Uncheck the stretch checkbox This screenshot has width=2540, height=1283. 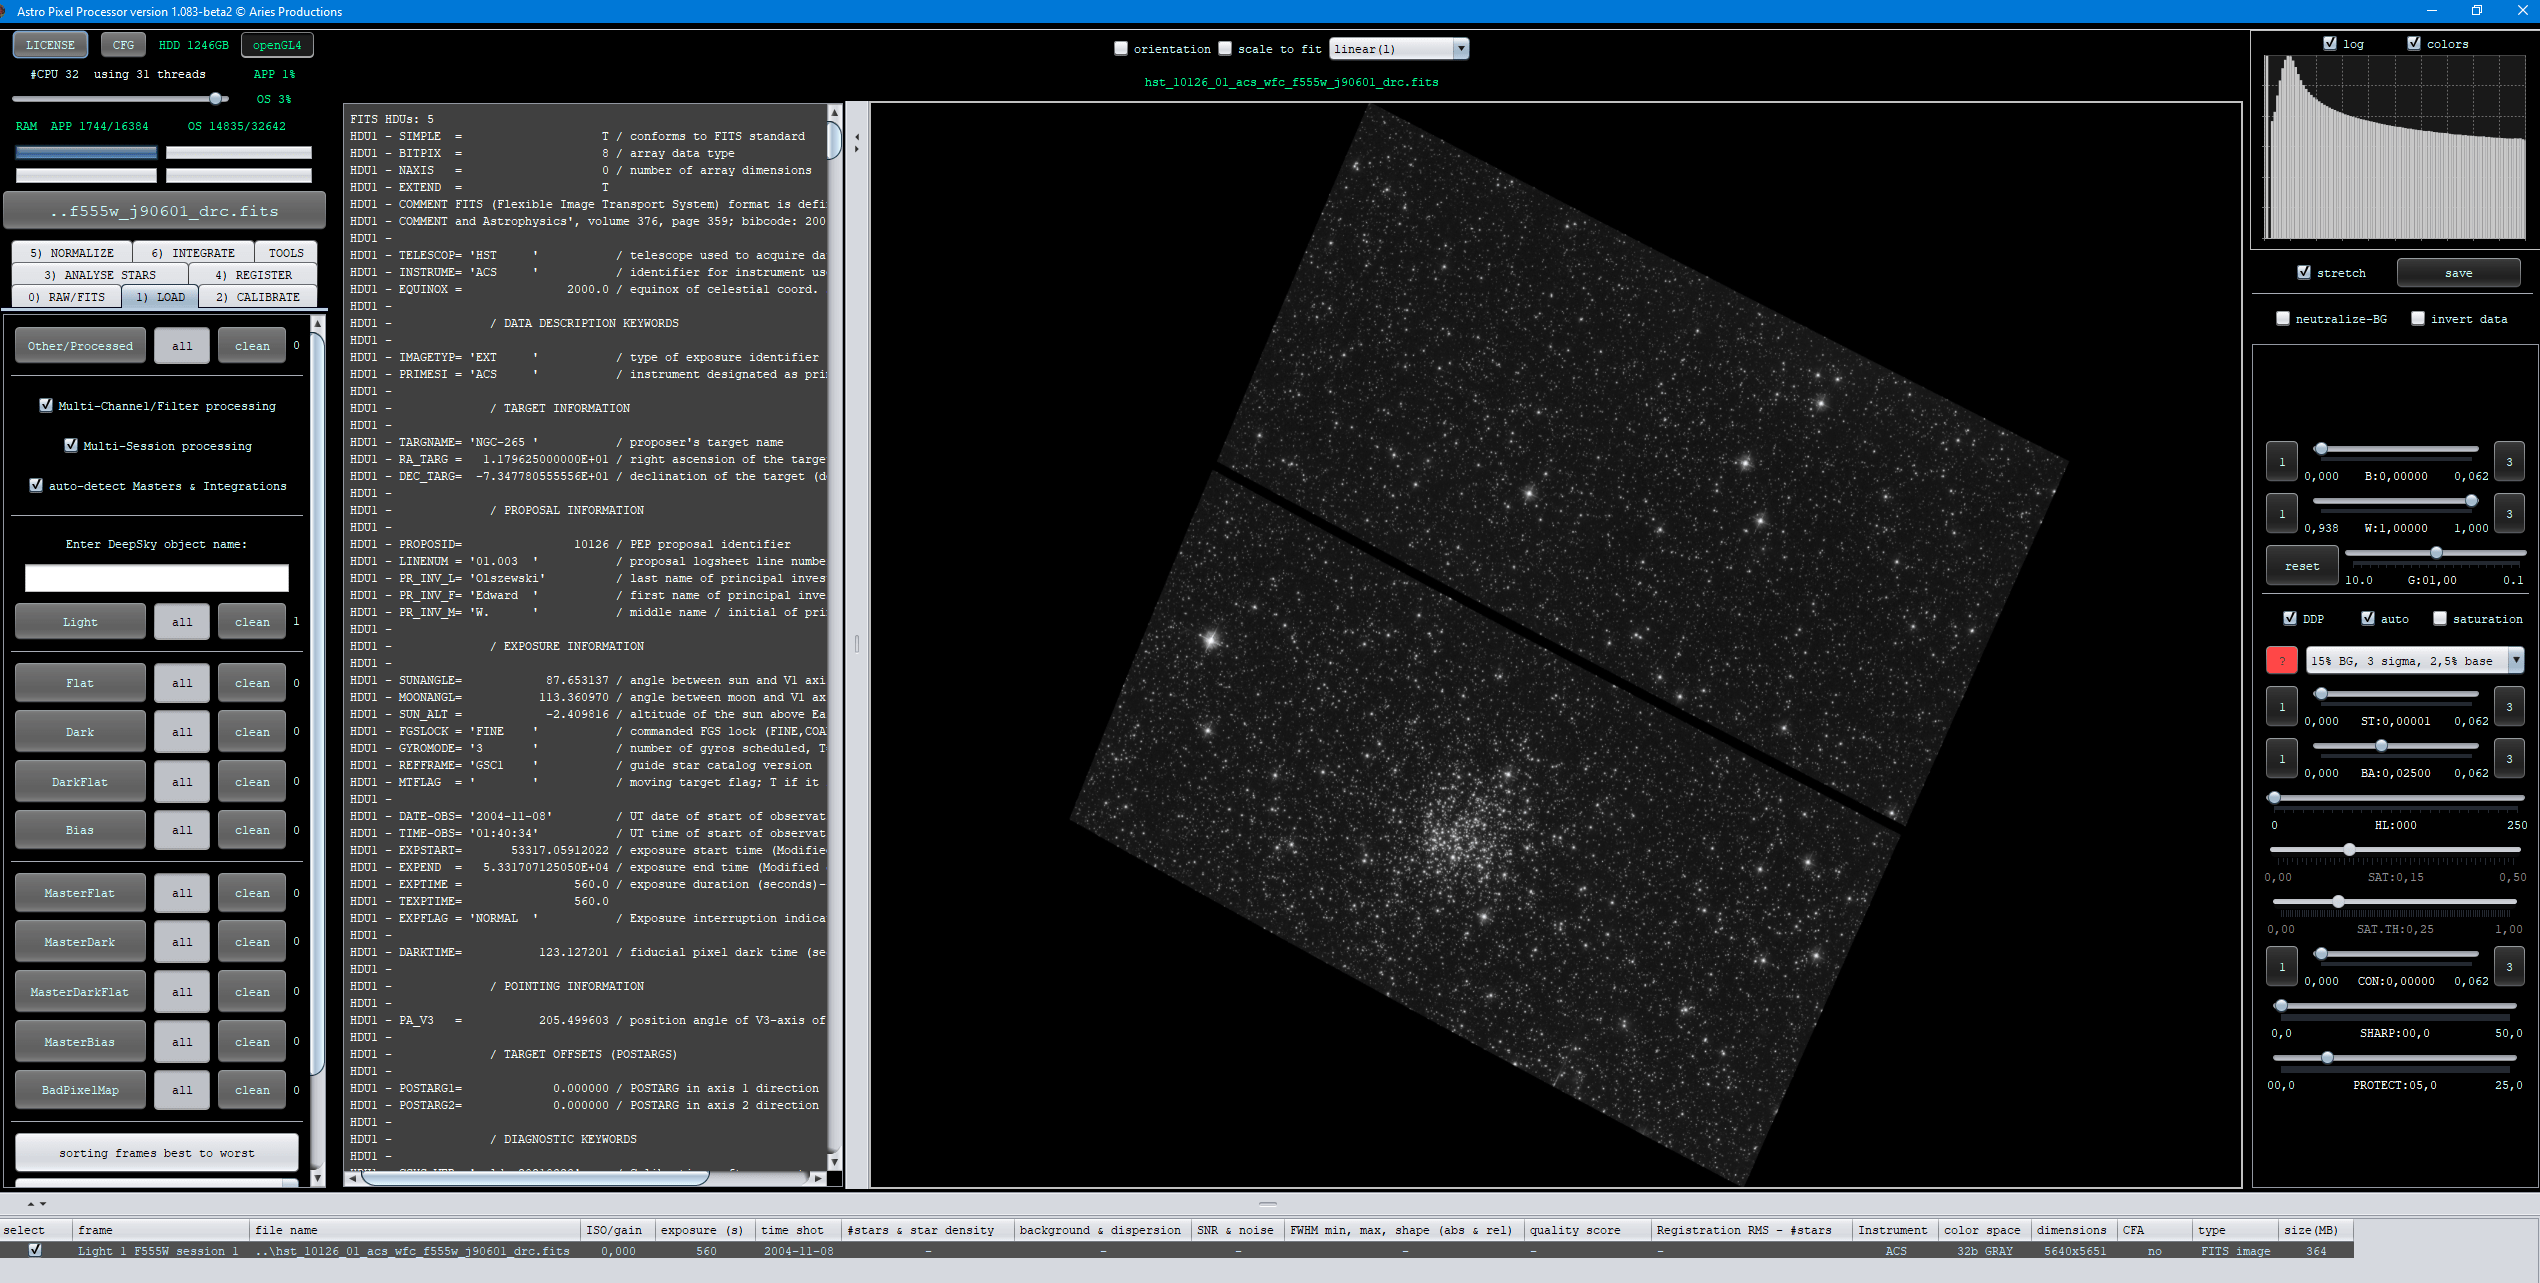[x=2304, y=272]
